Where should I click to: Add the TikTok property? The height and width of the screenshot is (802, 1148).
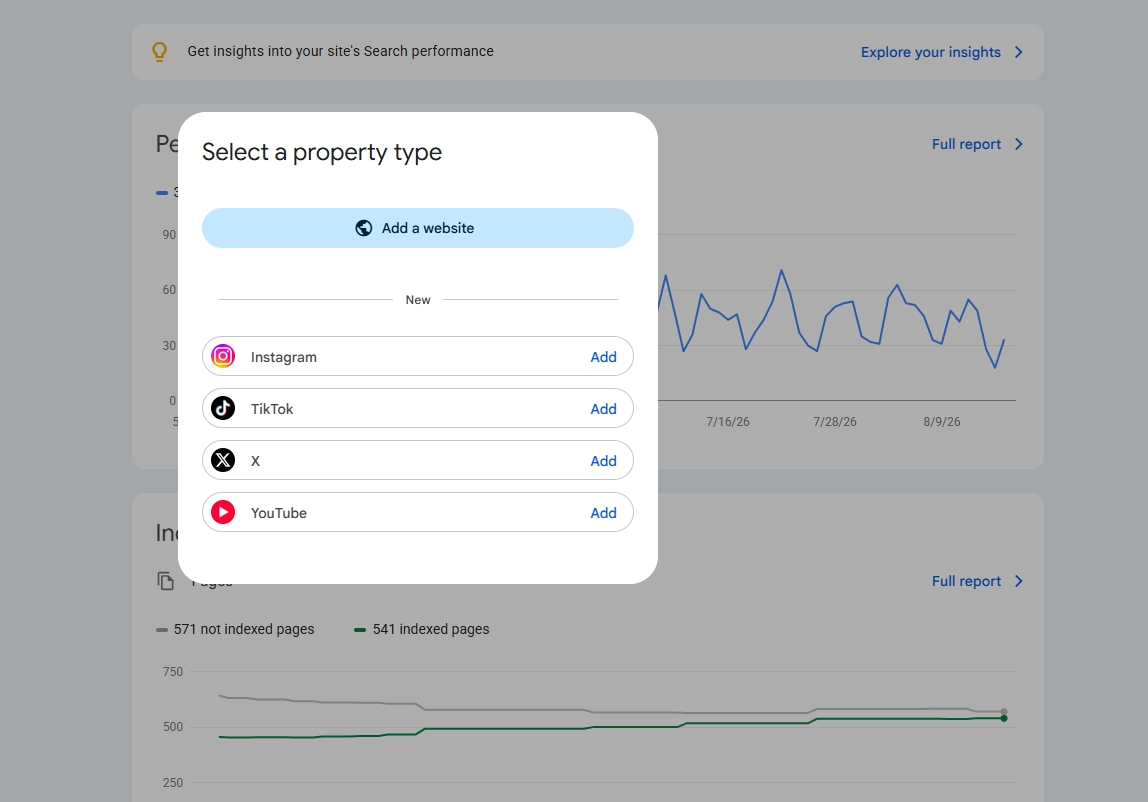[x=603, y=409]
